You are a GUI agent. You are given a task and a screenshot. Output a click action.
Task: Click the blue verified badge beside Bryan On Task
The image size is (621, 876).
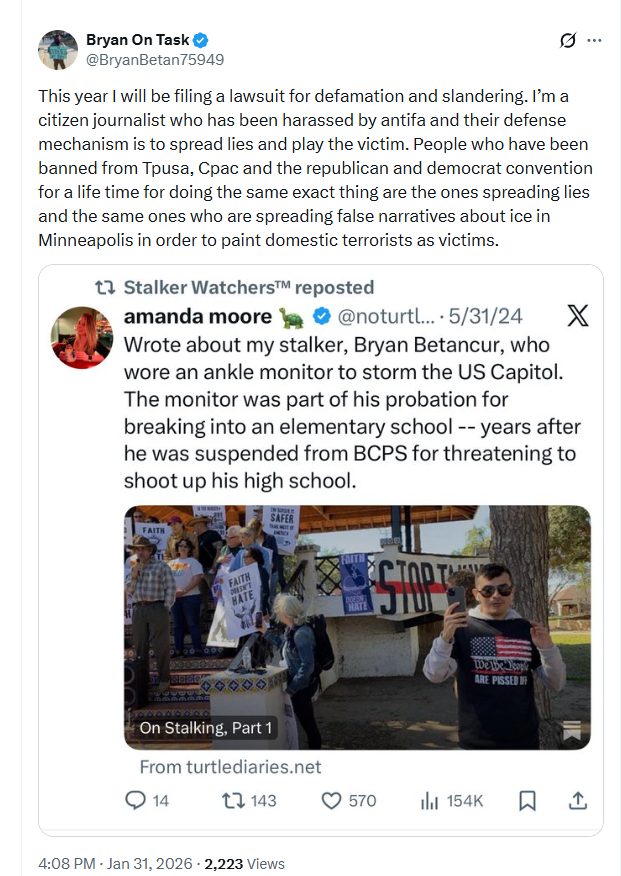[201, 41]
